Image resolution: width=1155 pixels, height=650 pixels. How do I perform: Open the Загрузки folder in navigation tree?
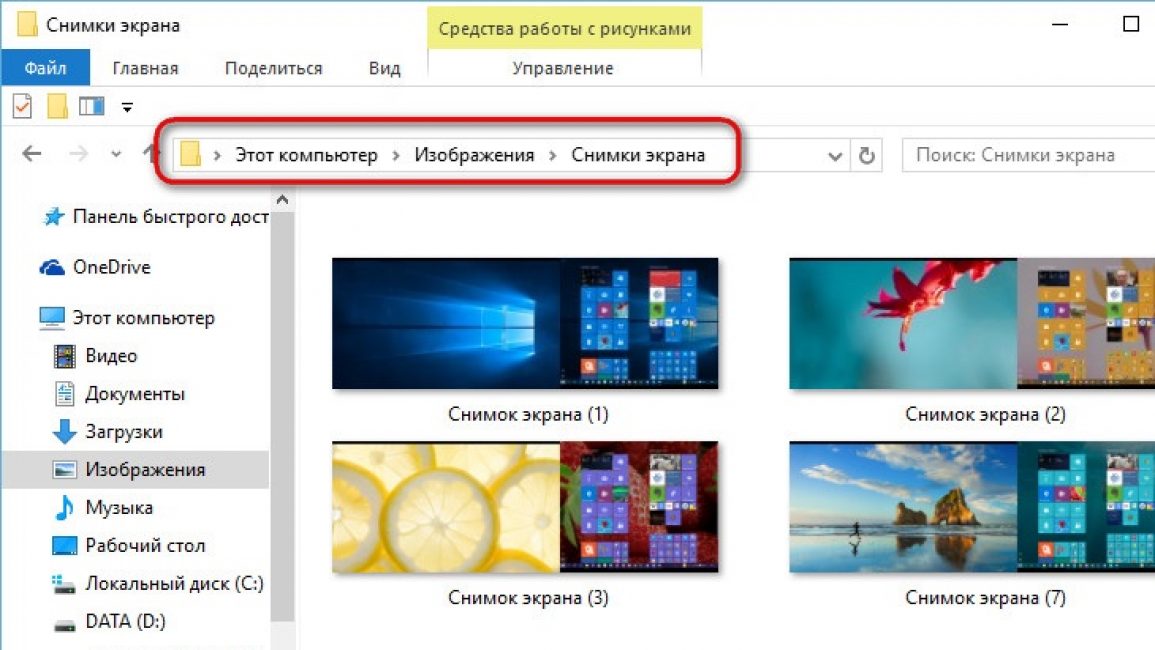(x=124, y=432)
